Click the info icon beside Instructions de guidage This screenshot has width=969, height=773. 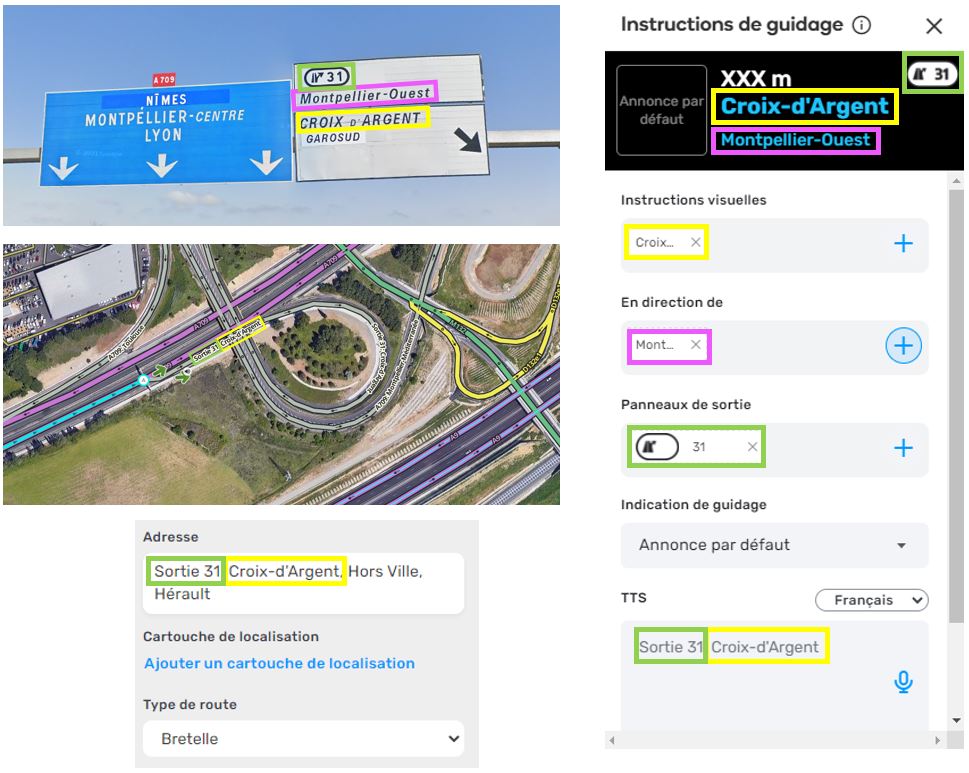[x=861, y=26]
